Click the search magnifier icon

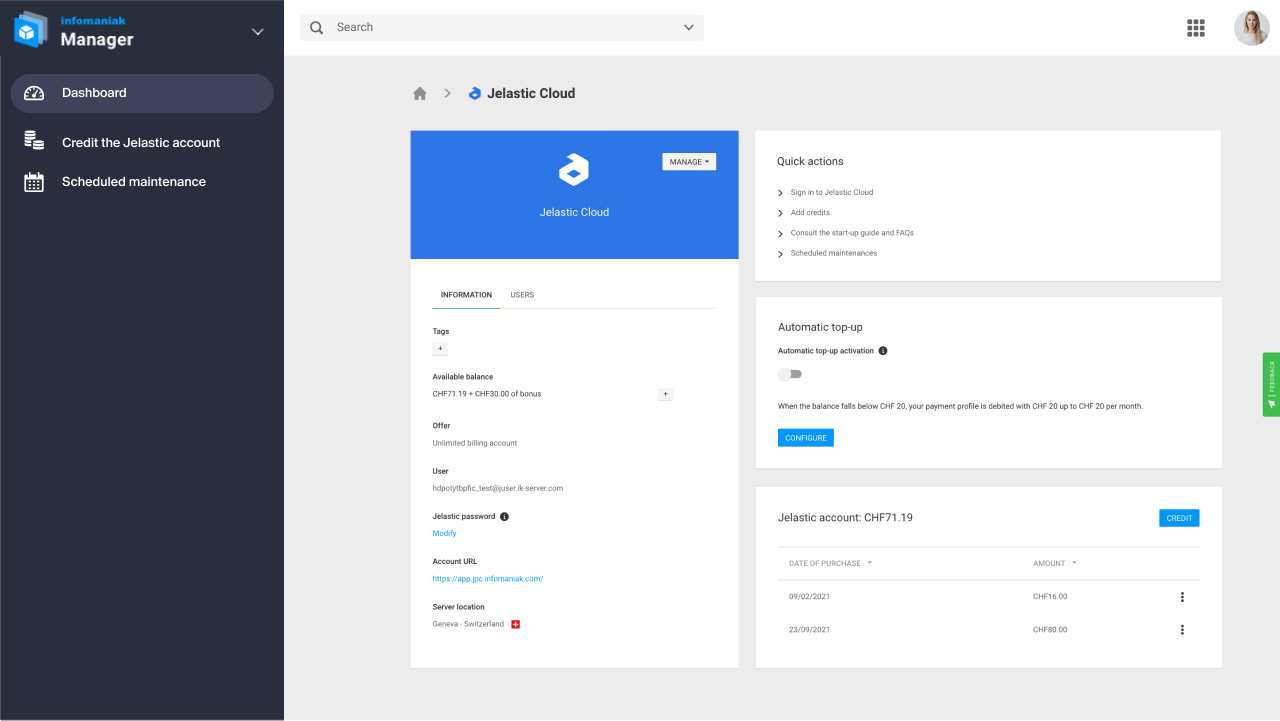tap(316, 27)
